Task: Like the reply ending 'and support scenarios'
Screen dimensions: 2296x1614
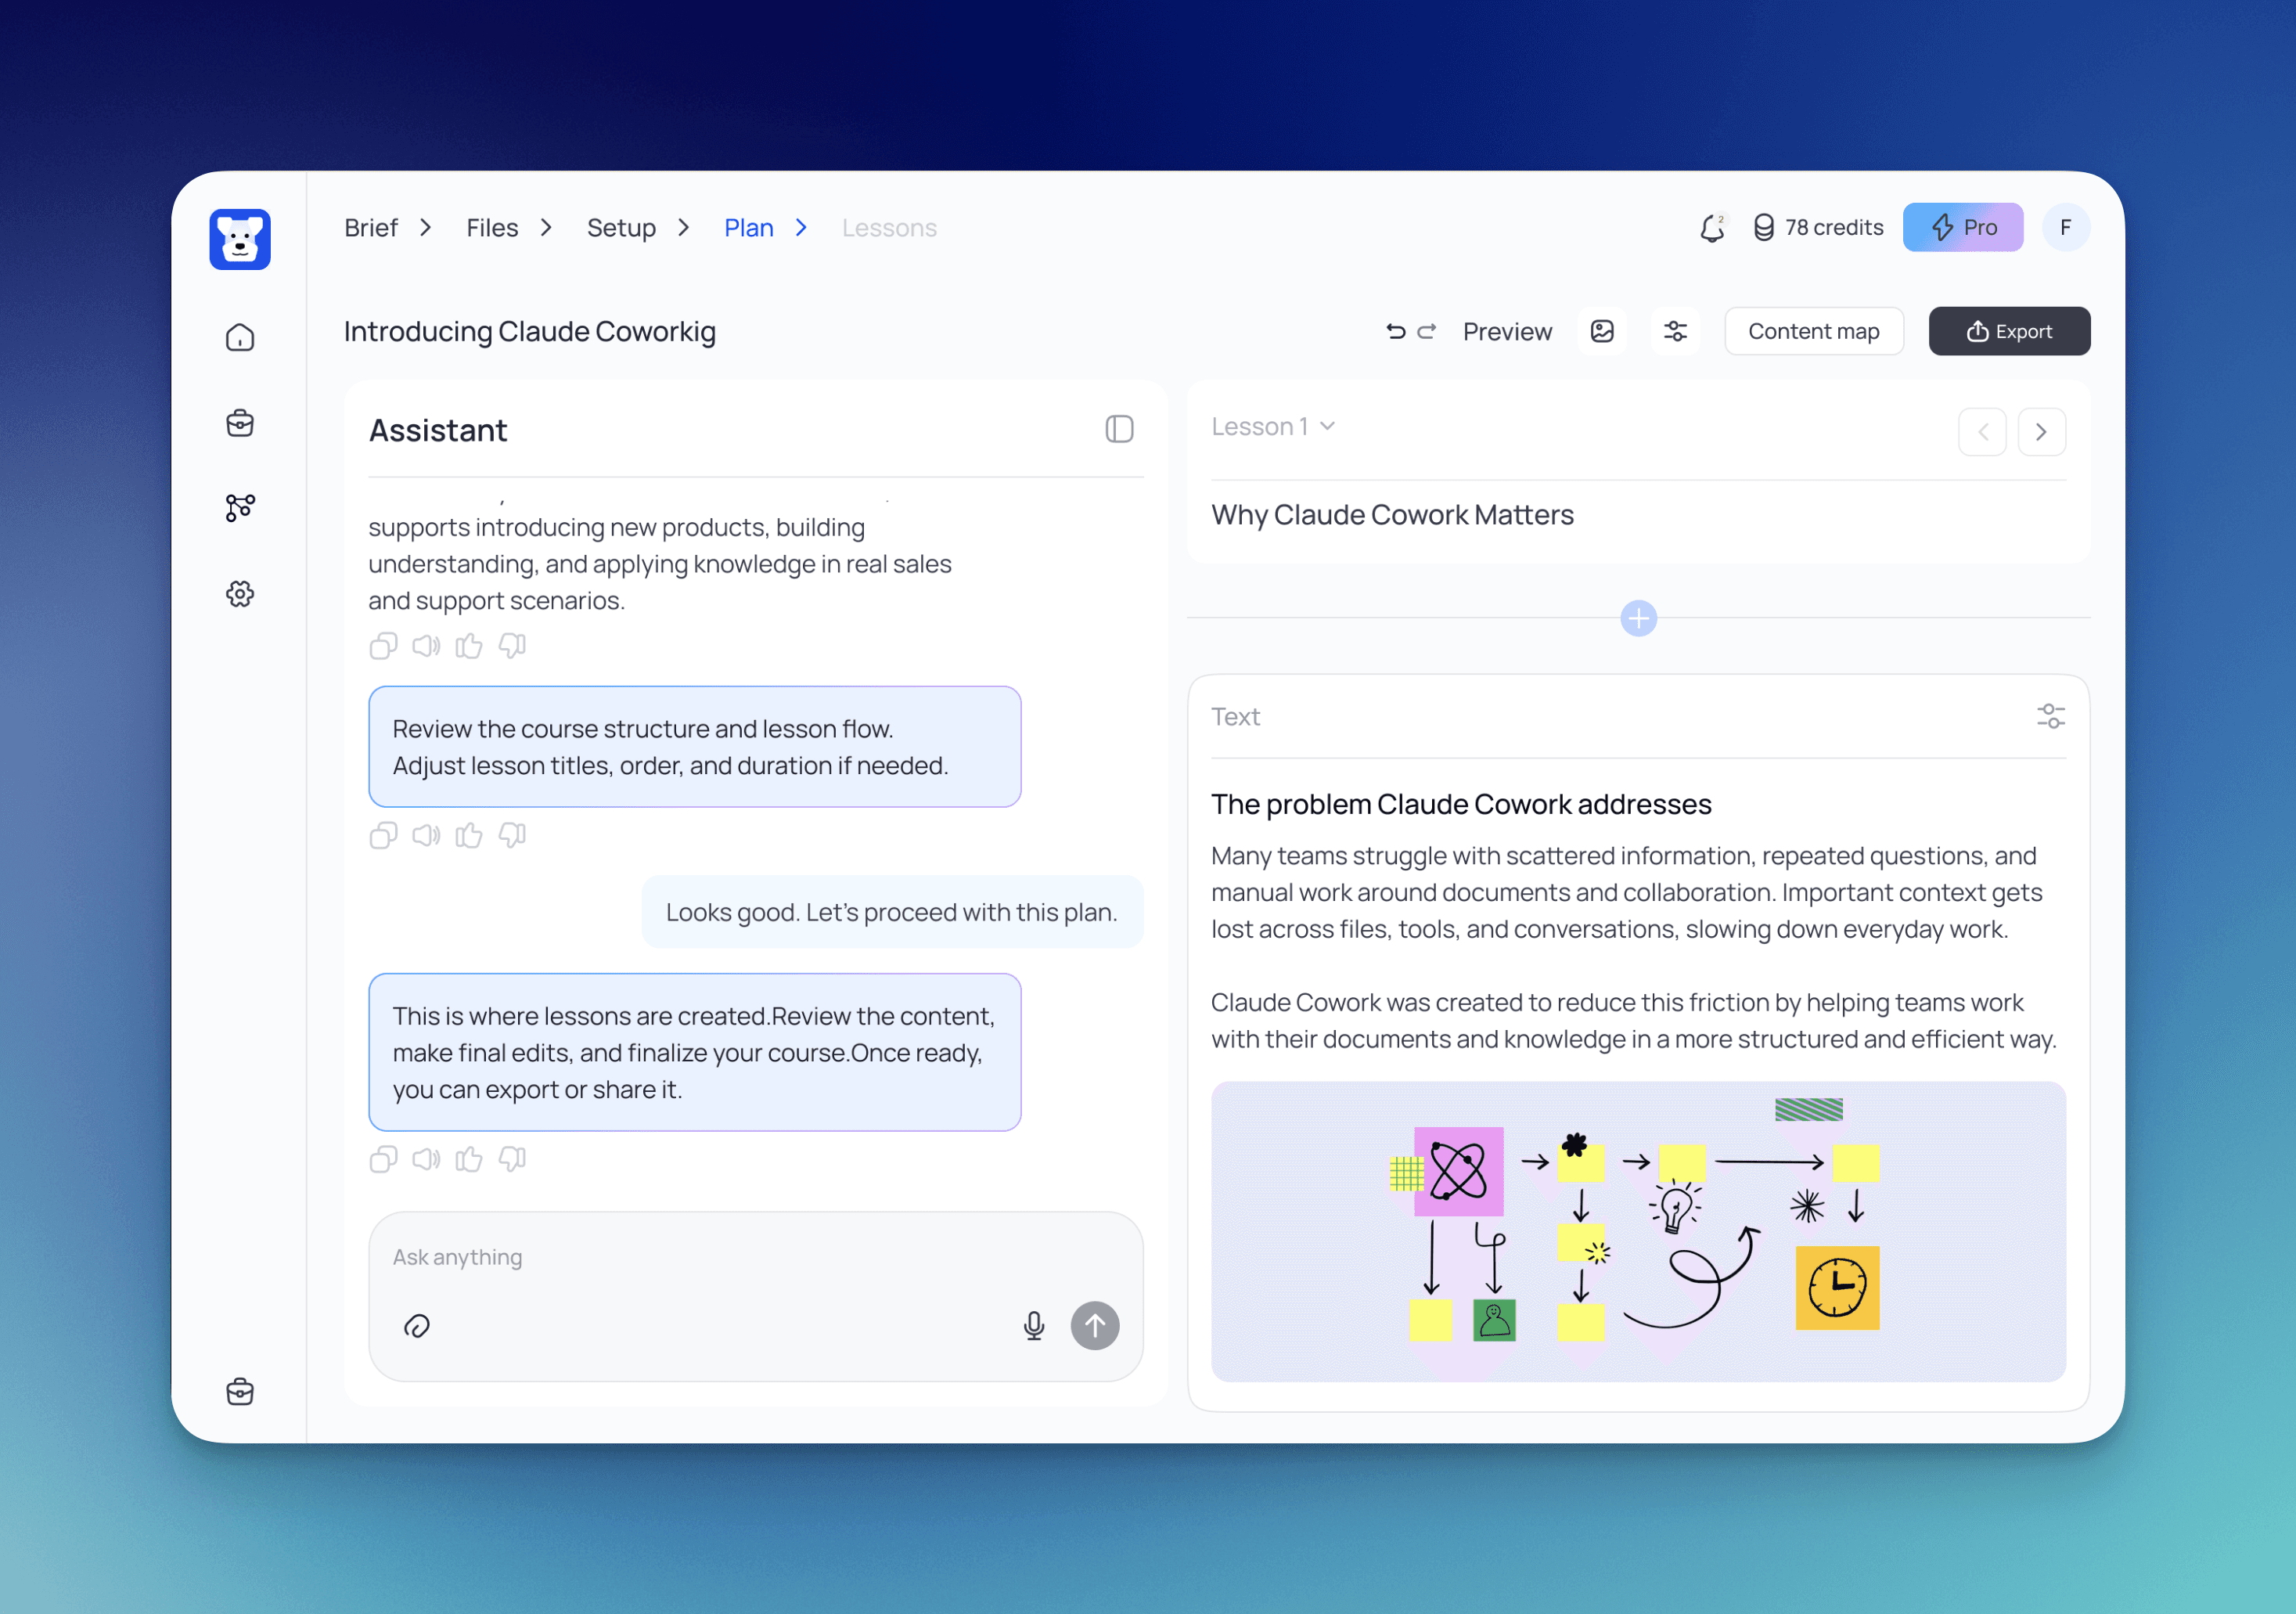Action: coord(469,646)
